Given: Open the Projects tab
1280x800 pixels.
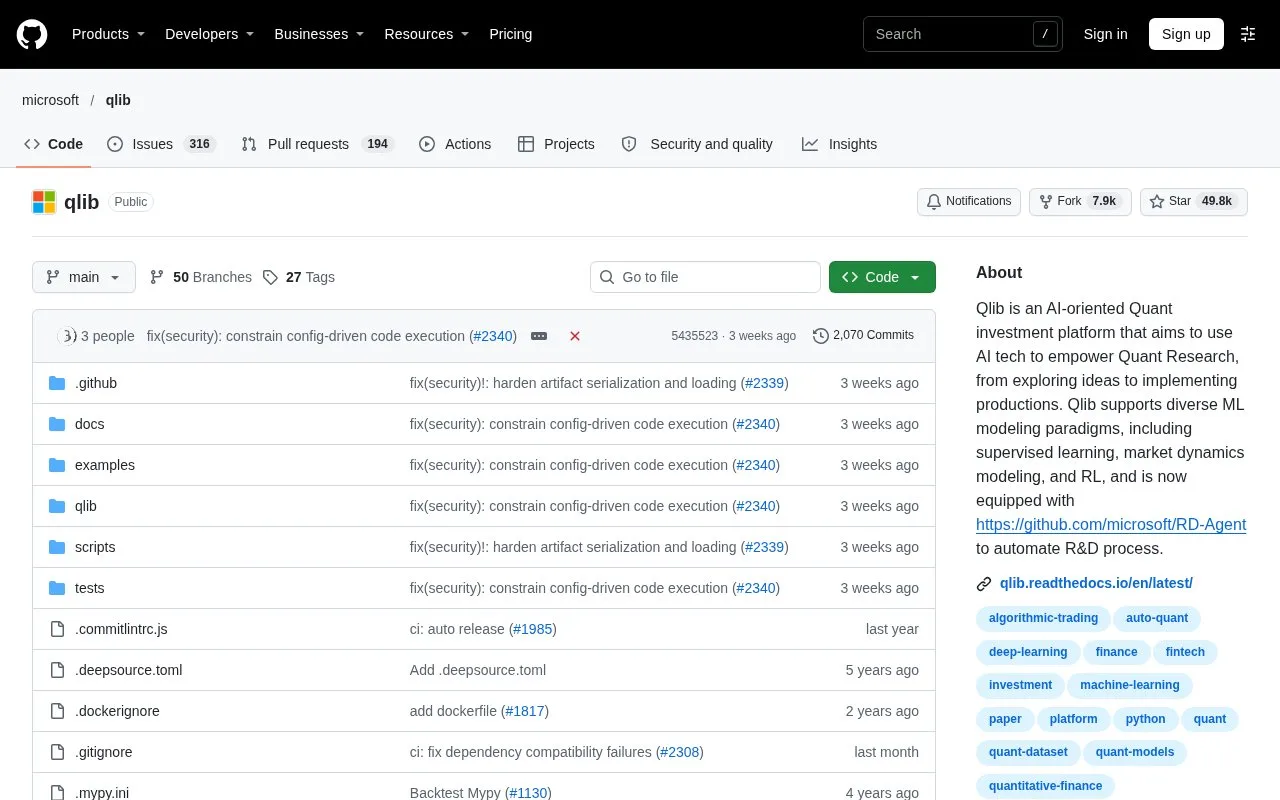Looking at the screenshot, I should [x=556, y=144].
